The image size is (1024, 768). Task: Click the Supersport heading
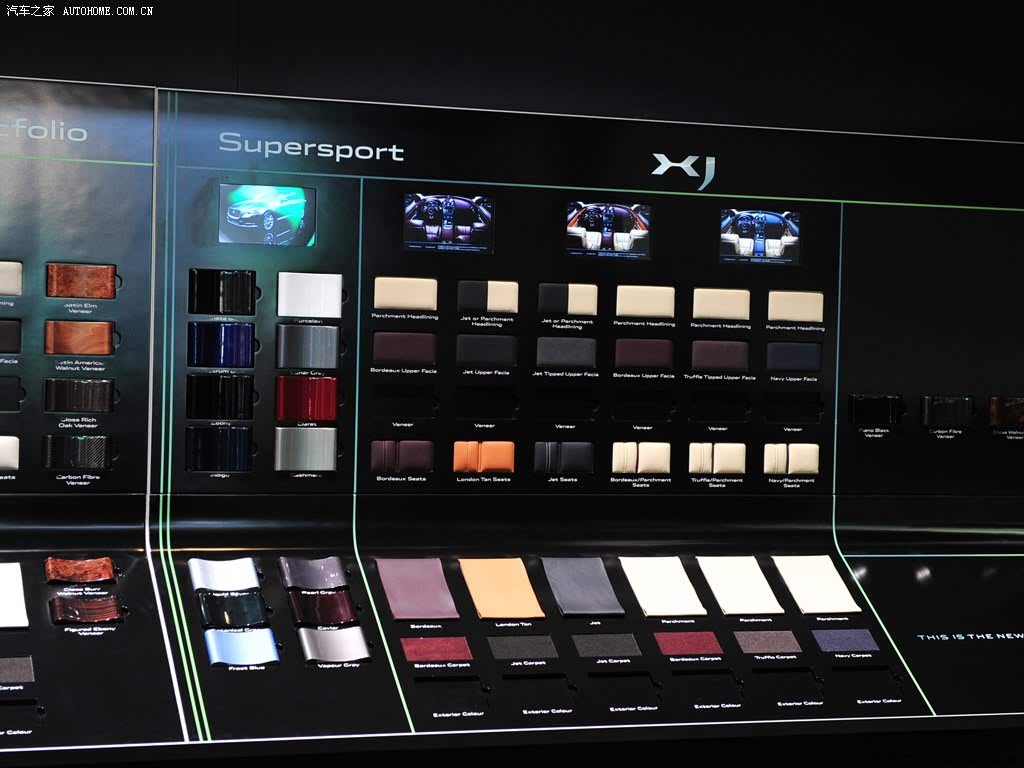click(311, 147)
